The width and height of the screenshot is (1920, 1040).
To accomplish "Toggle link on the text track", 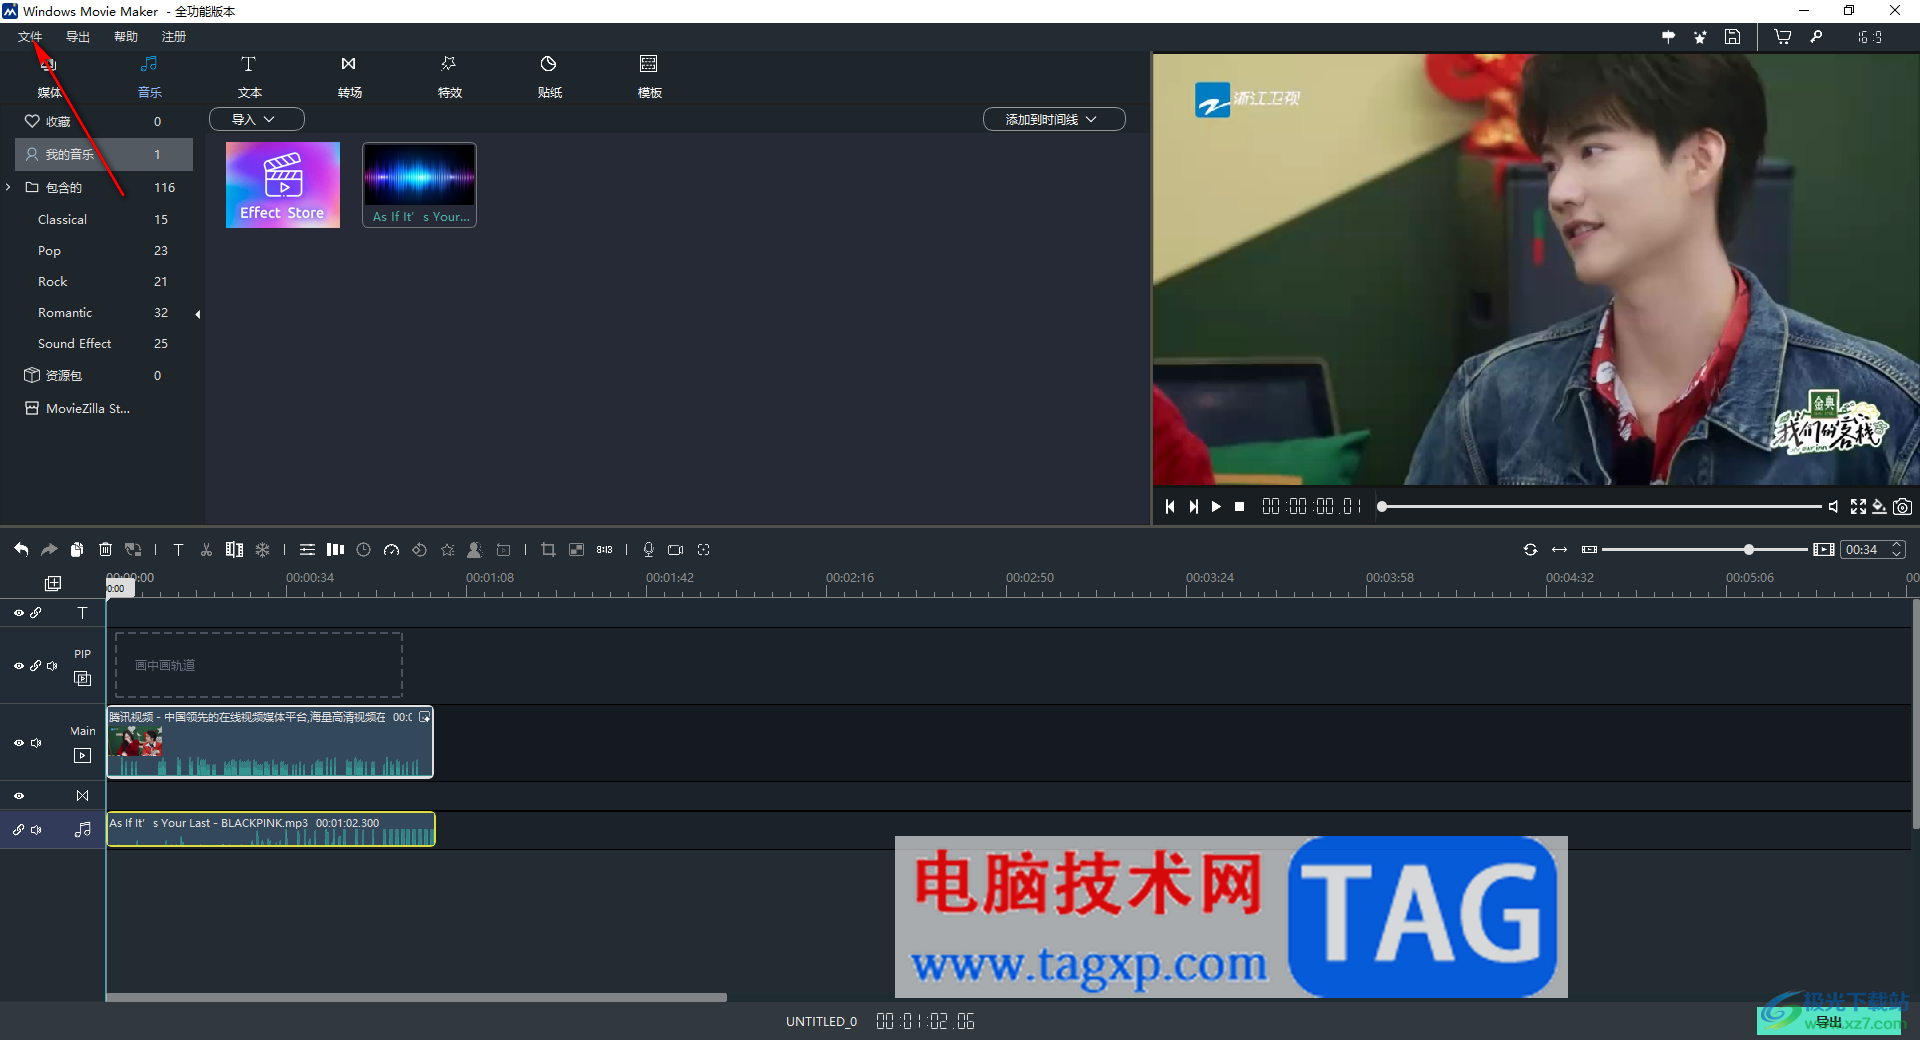I will click(x=36, y=613).
